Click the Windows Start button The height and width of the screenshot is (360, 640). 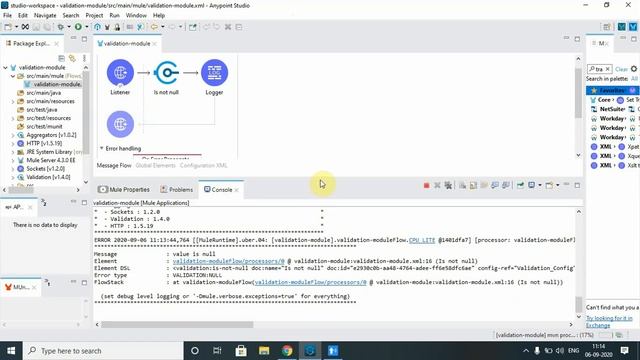(11, 351)
